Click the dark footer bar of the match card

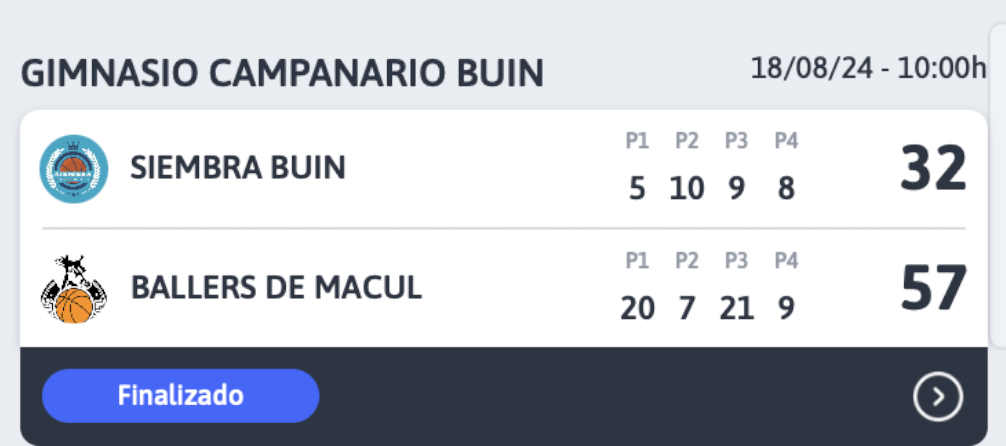click(504, 397)
